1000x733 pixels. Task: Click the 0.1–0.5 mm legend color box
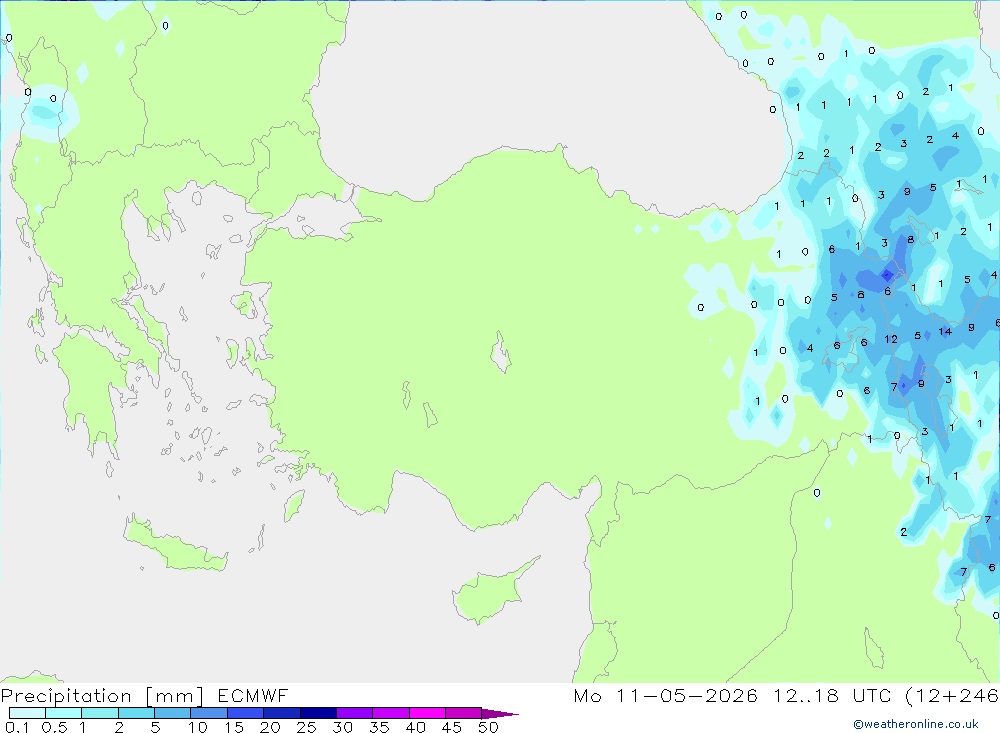tap(27, 713)
